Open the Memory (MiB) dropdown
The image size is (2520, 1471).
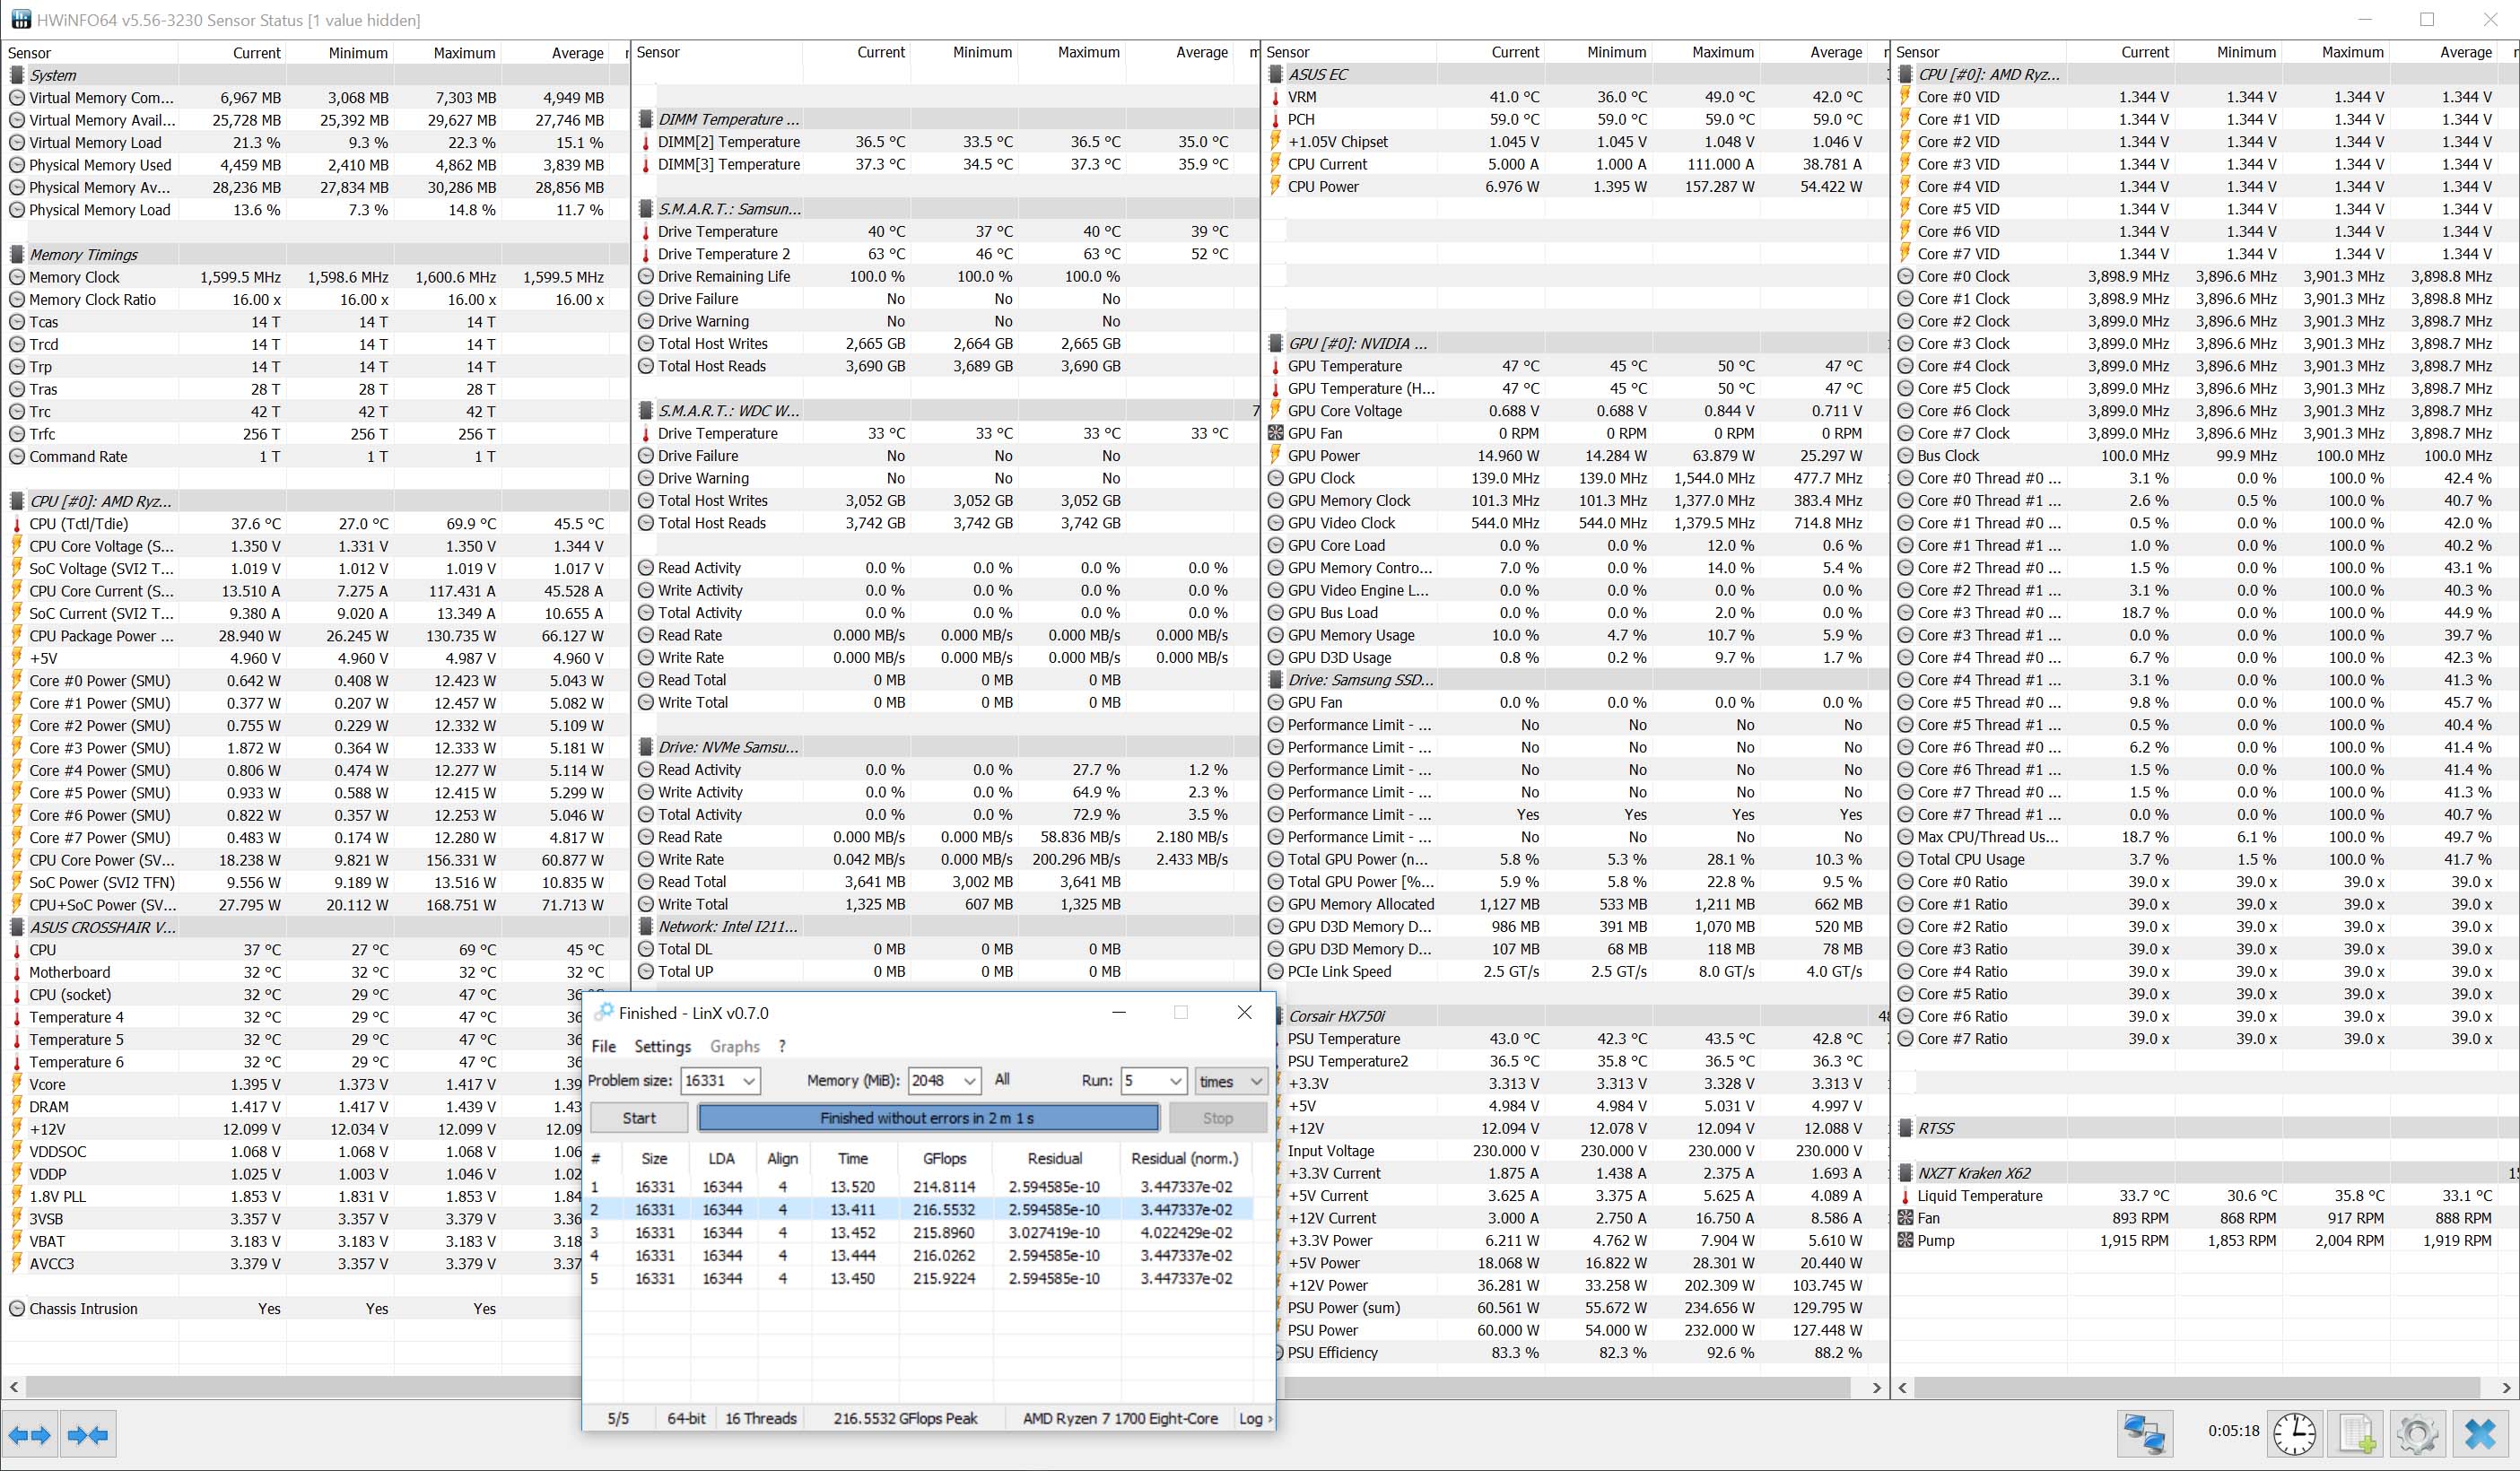pyautogui.click(x=969, y=1081)
